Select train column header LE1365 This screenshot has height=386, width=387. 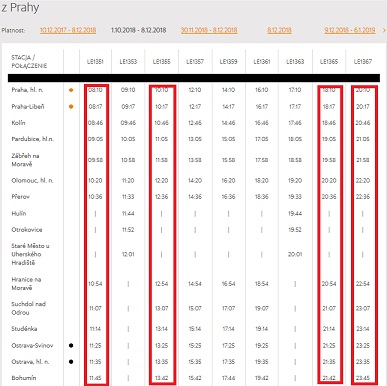pyautogui.click(x=329, y=62)
